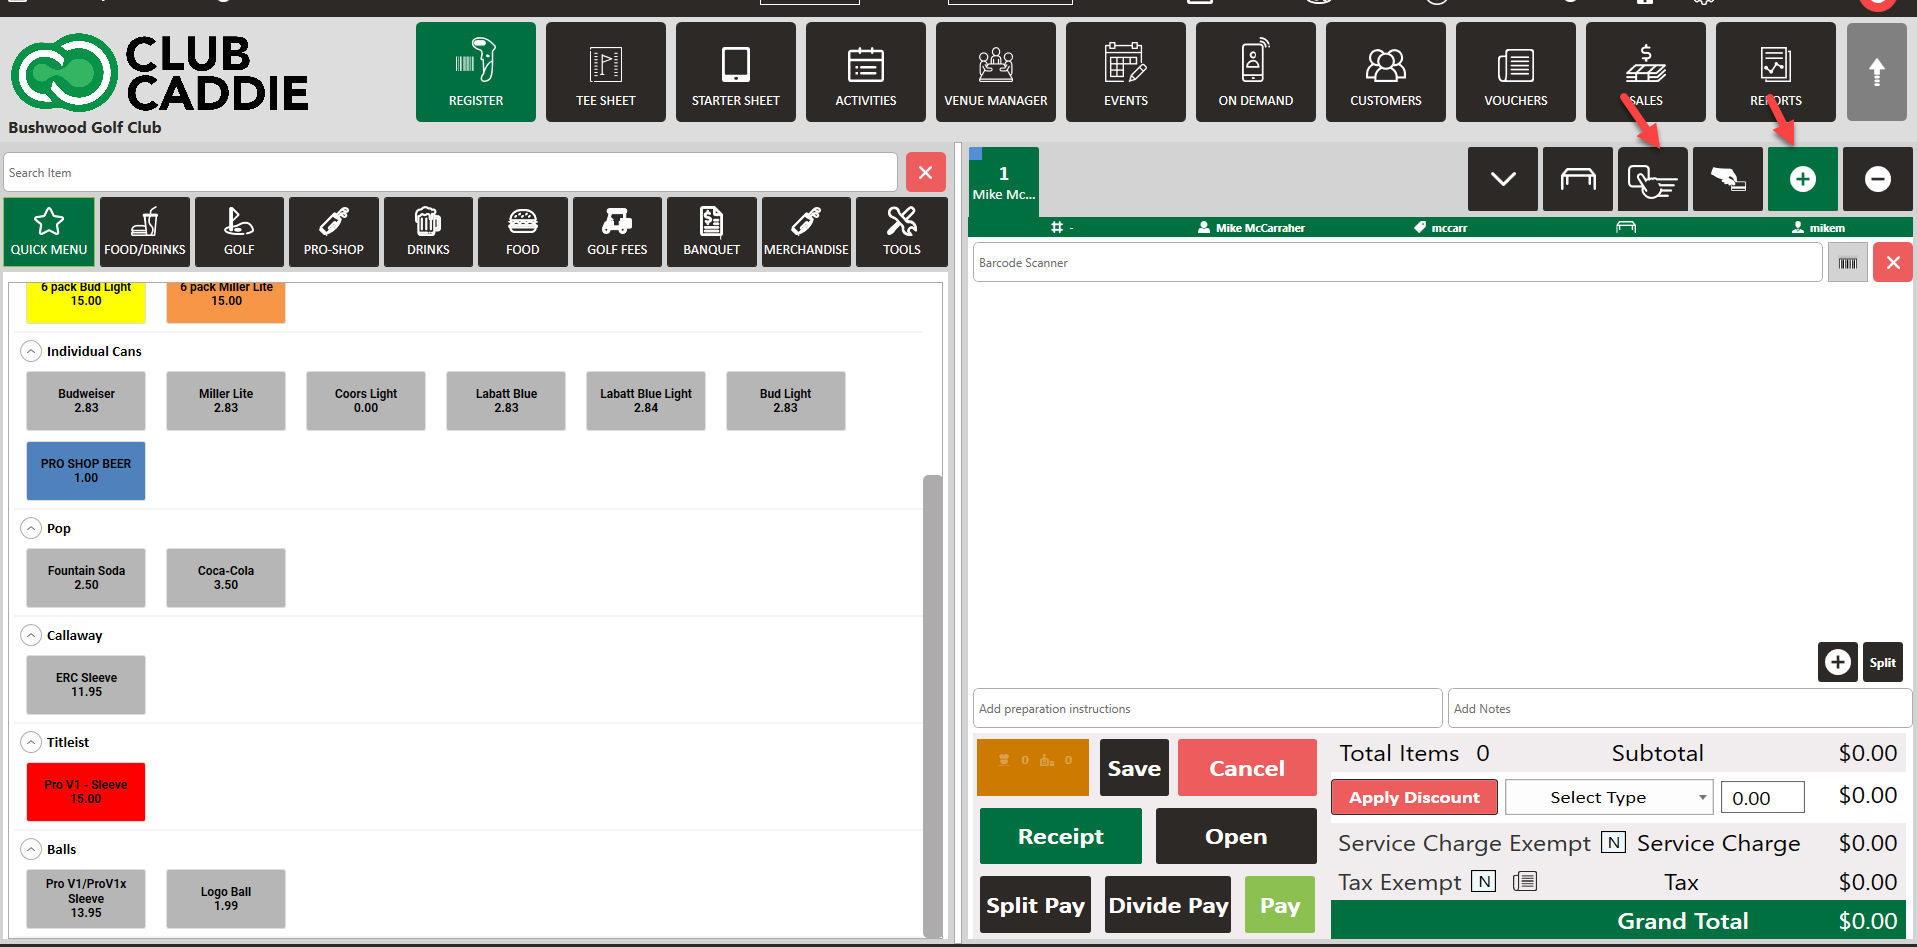
Task: Toggle the Service Charge Exempt box
Action: point(1612,842)
